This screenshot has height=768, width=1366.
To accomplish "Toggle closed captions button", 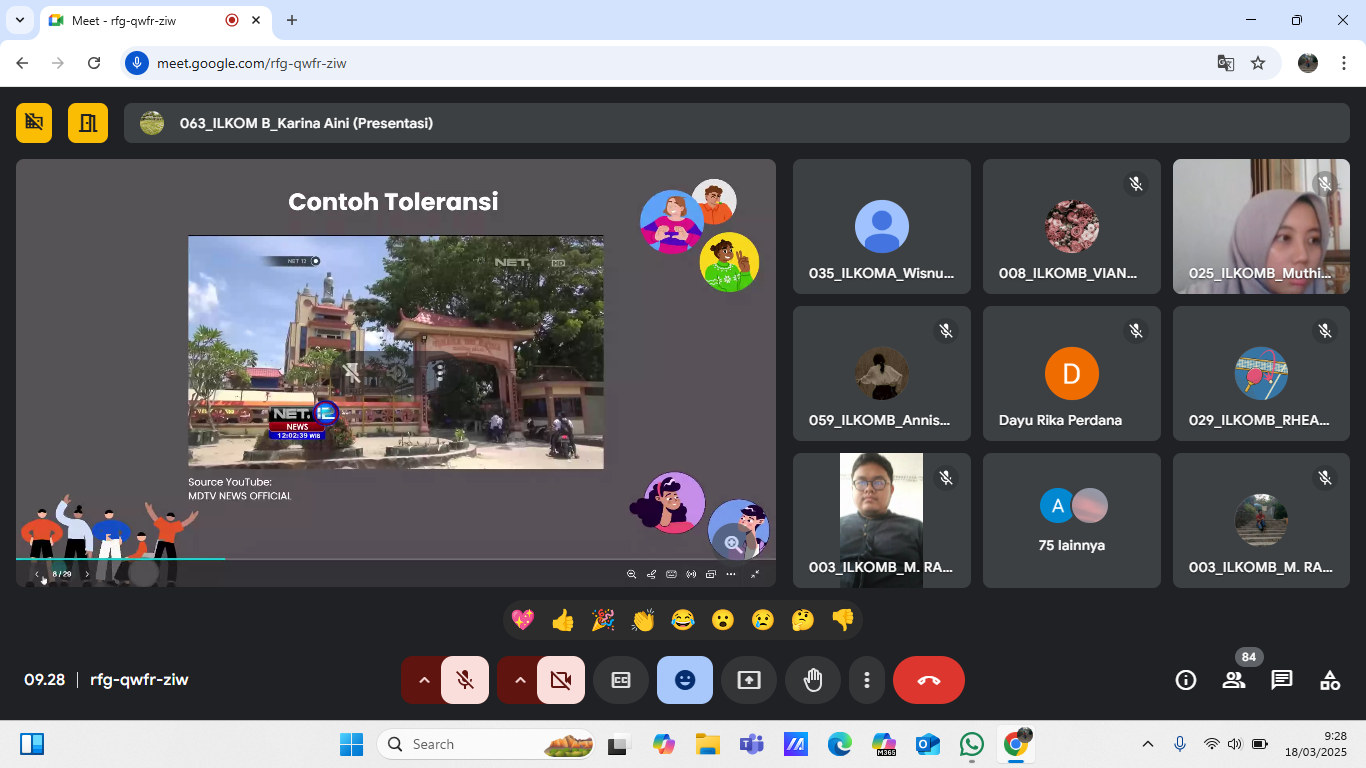I will point(621,680).
